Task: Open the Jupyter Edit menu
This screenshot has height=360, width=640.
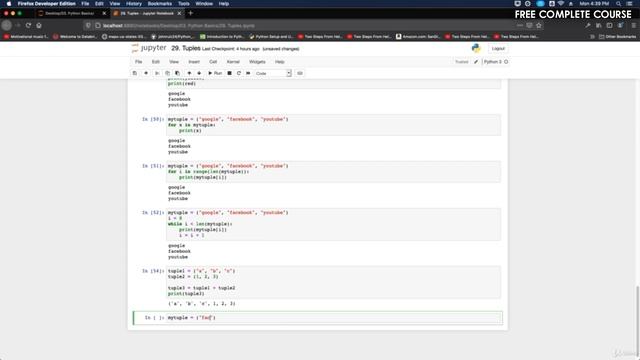Action: click(156, 62)
